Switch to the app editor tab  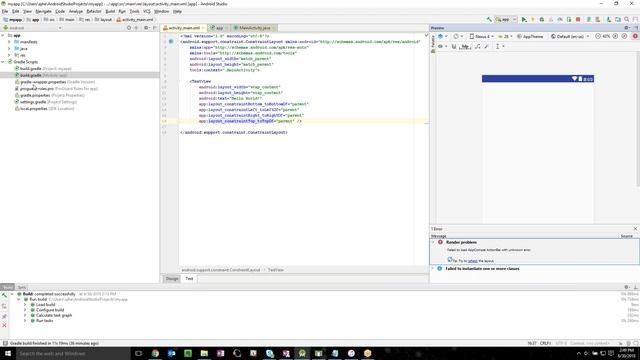pos(219,28)
